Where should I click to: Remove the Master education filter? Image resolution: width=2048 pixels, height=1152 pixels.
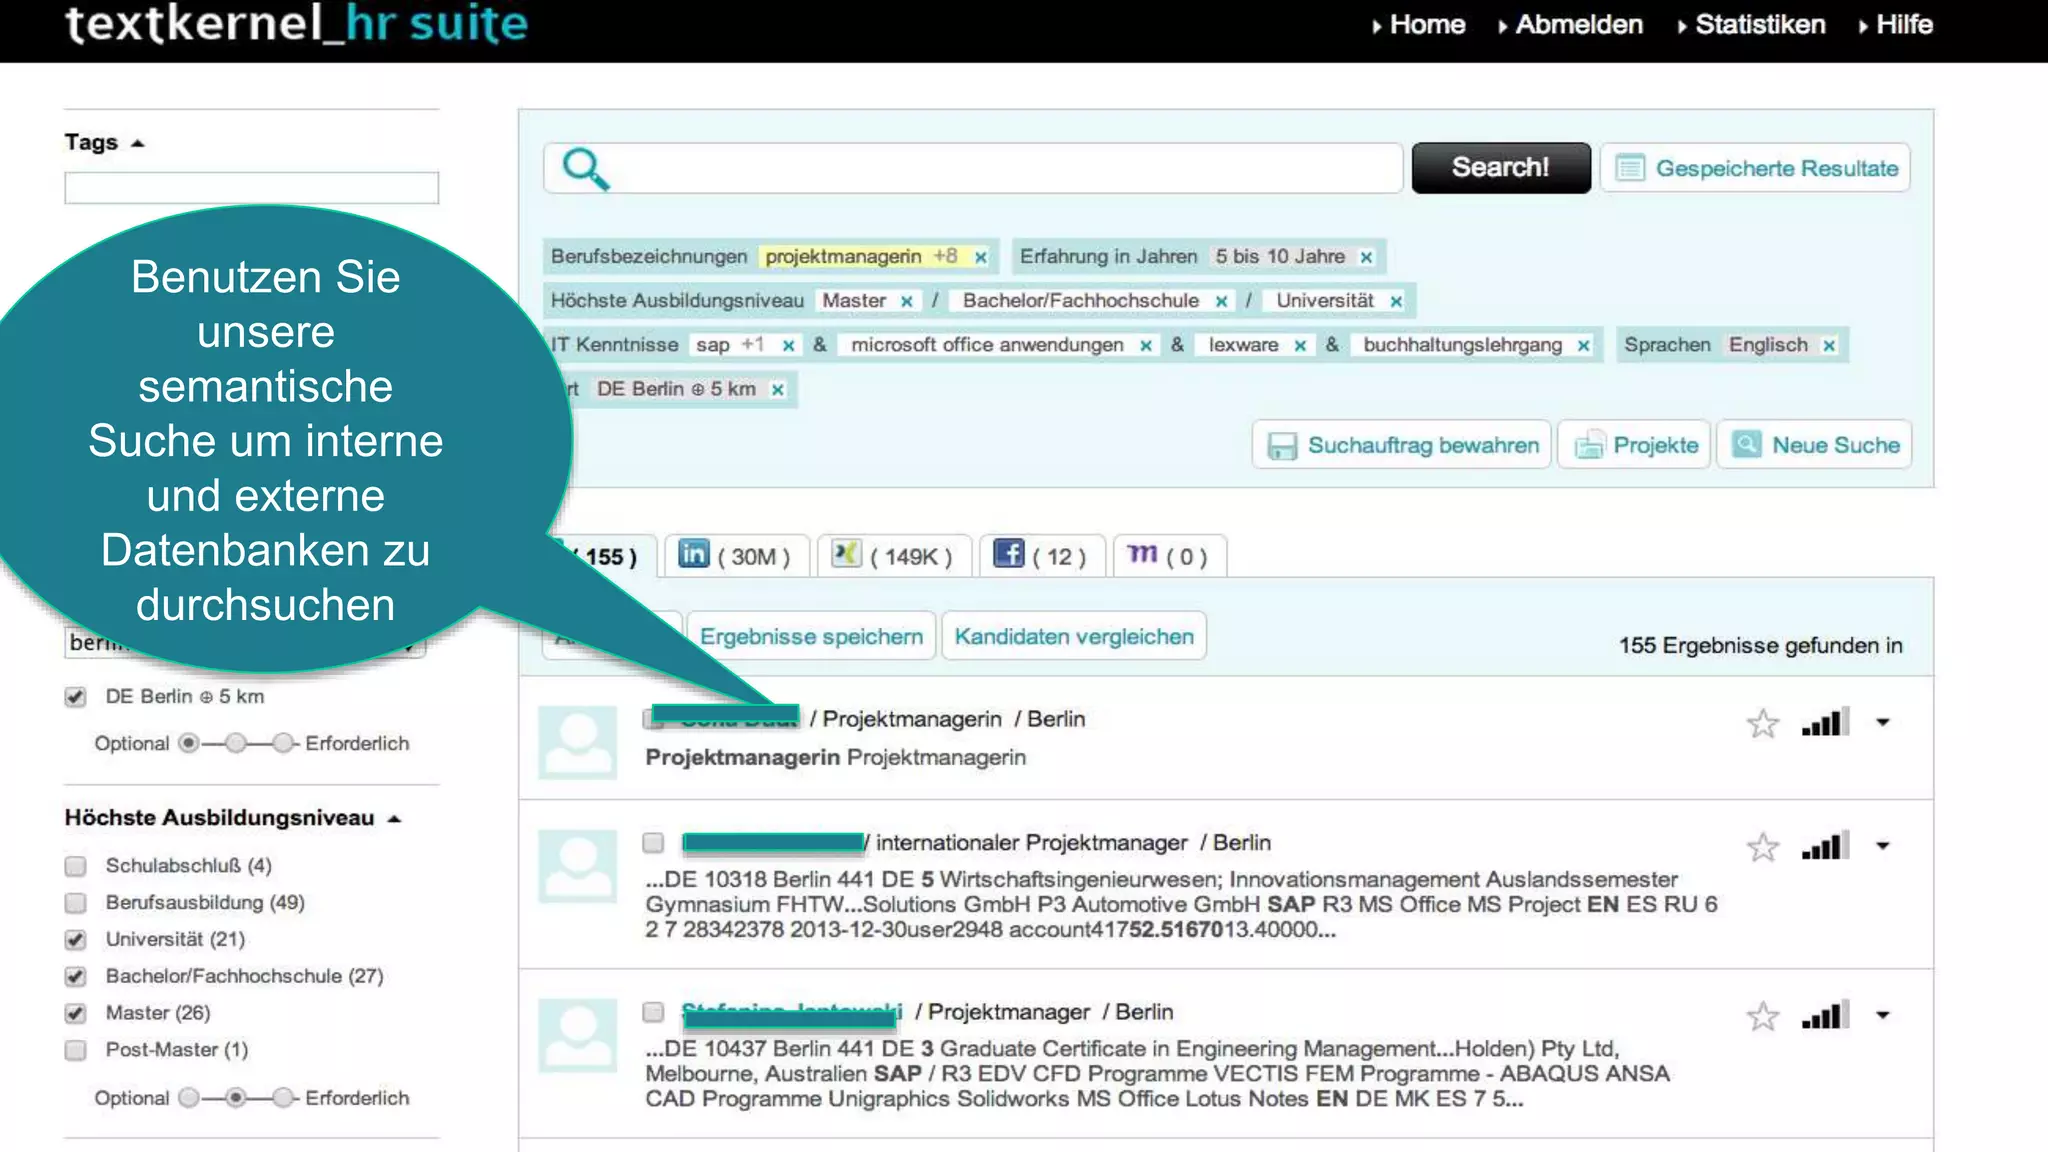pos(906,302)
